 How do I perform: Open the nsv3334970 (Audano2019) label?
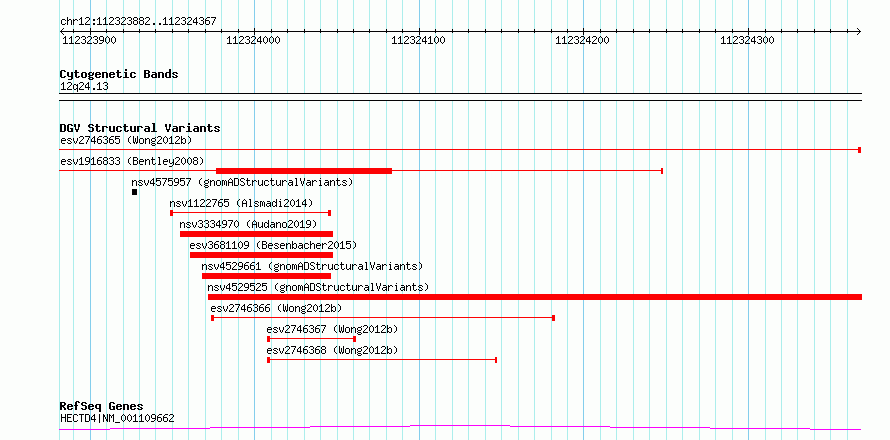coord(248,224)
